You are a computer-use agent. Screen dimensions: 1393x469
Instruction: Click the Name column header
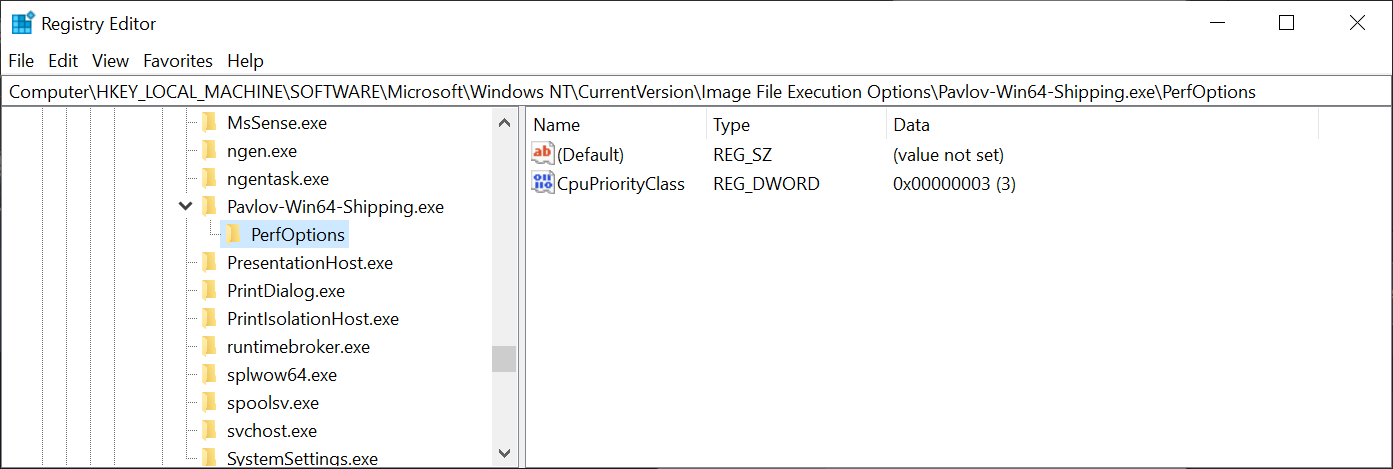point(557,125)
